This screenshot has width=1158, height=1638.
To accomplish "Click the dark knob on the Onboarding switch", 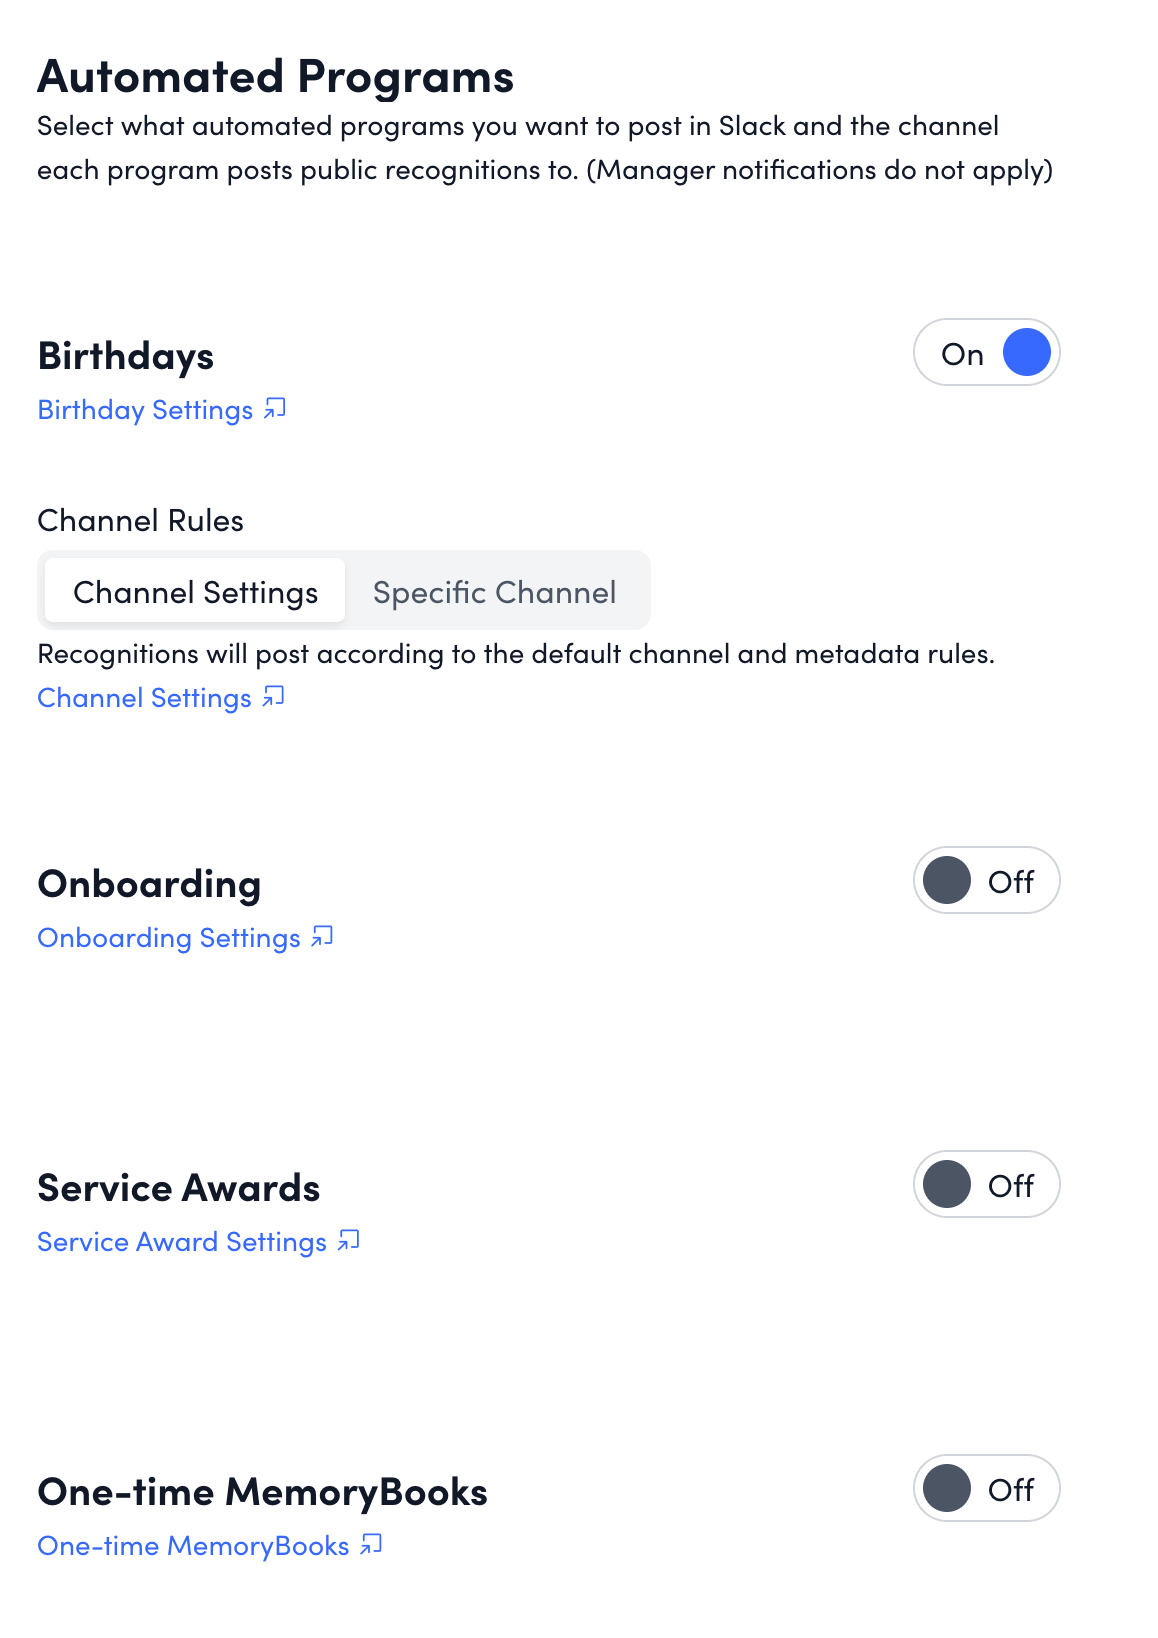I will (946, 881).
